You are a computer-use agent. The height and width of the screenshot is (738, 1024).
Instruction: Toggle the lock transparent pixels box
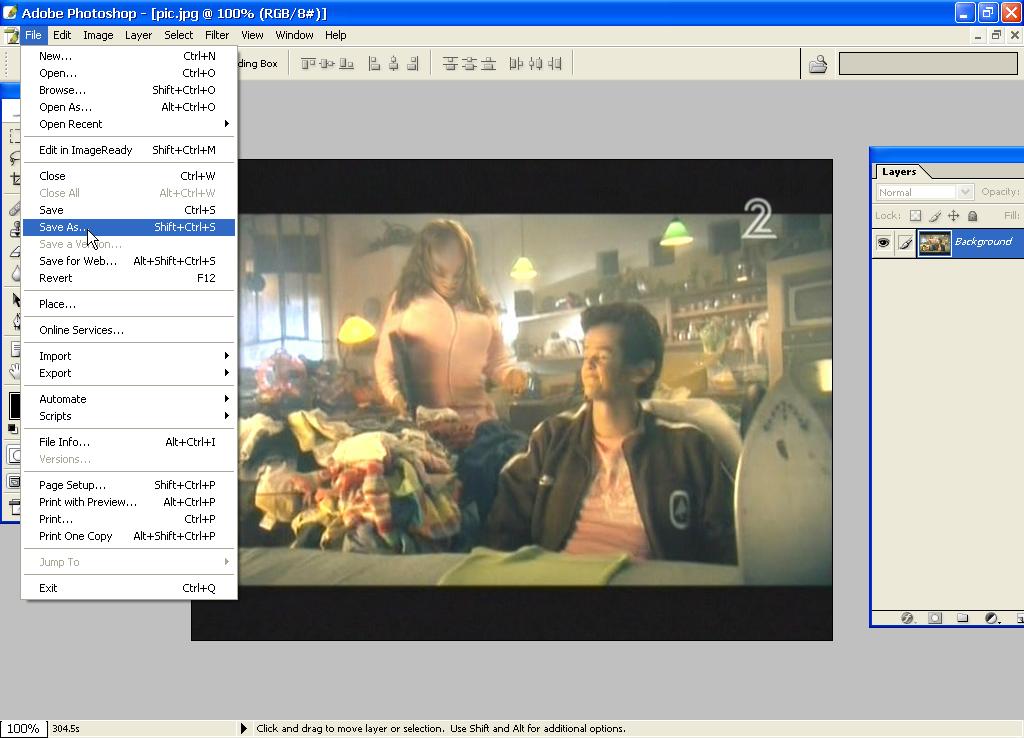(915, 216)
